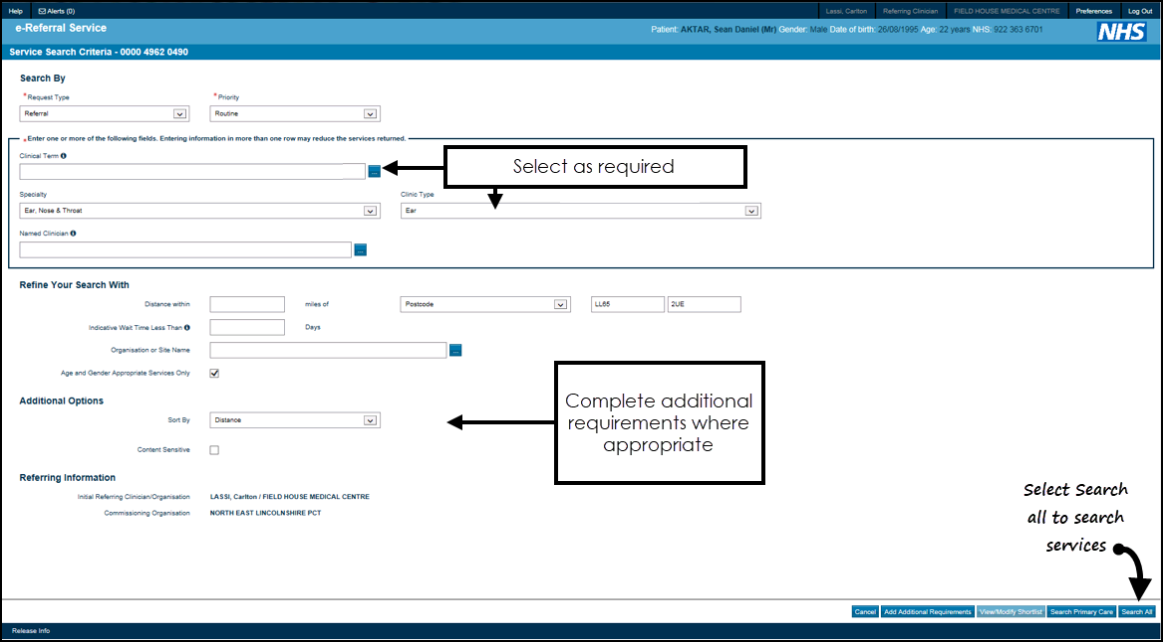Image resolution: width=1163 pixels, height=642 pixels.
Task: Open the Priority dropdown
Action: [295, 114]
